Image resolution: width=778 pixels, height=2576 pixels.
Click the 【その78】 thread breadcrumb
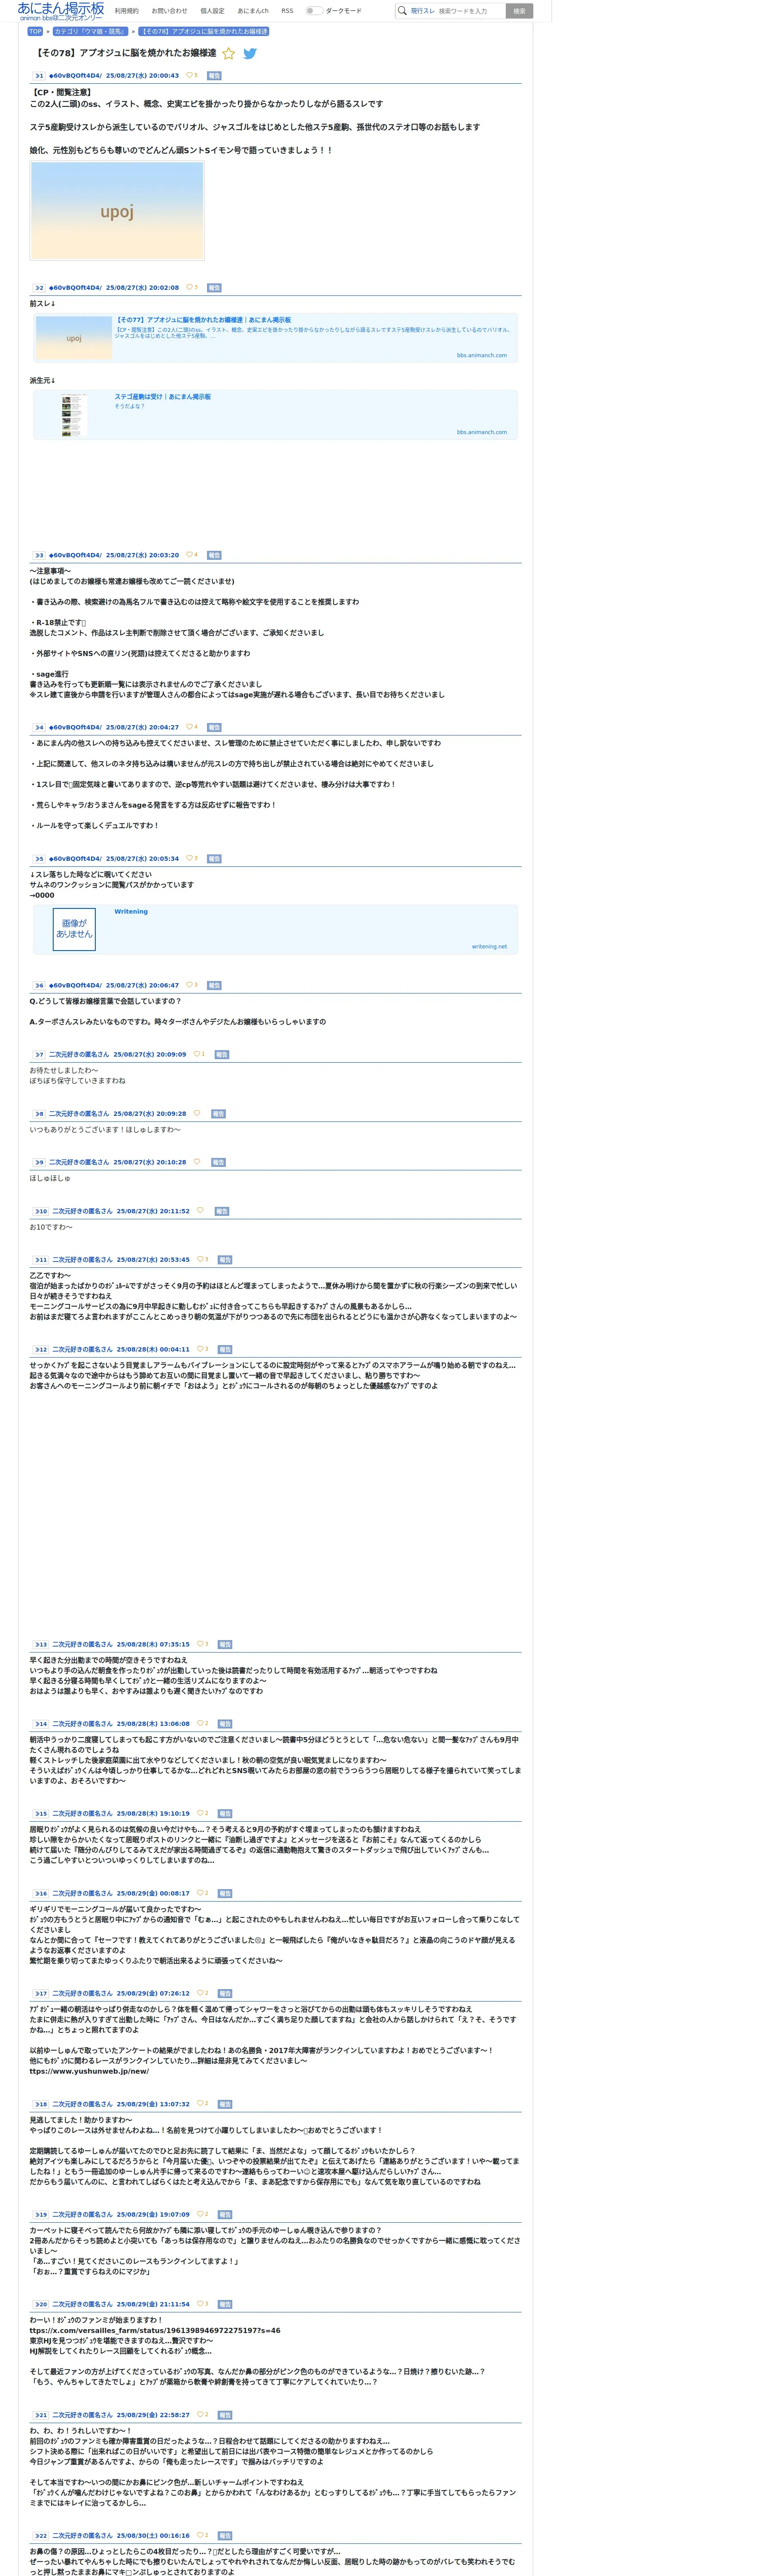click(204, 31)
